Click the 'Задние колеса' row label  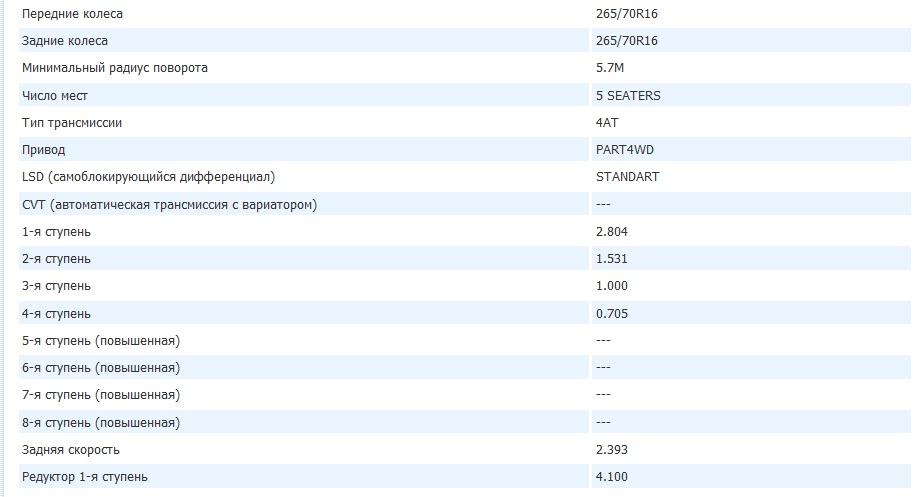click(x=64, y=41)
